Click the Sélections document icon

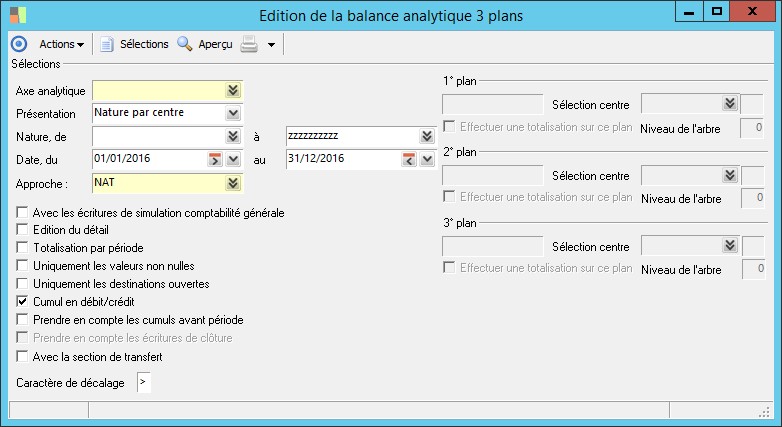coord(106,44)
